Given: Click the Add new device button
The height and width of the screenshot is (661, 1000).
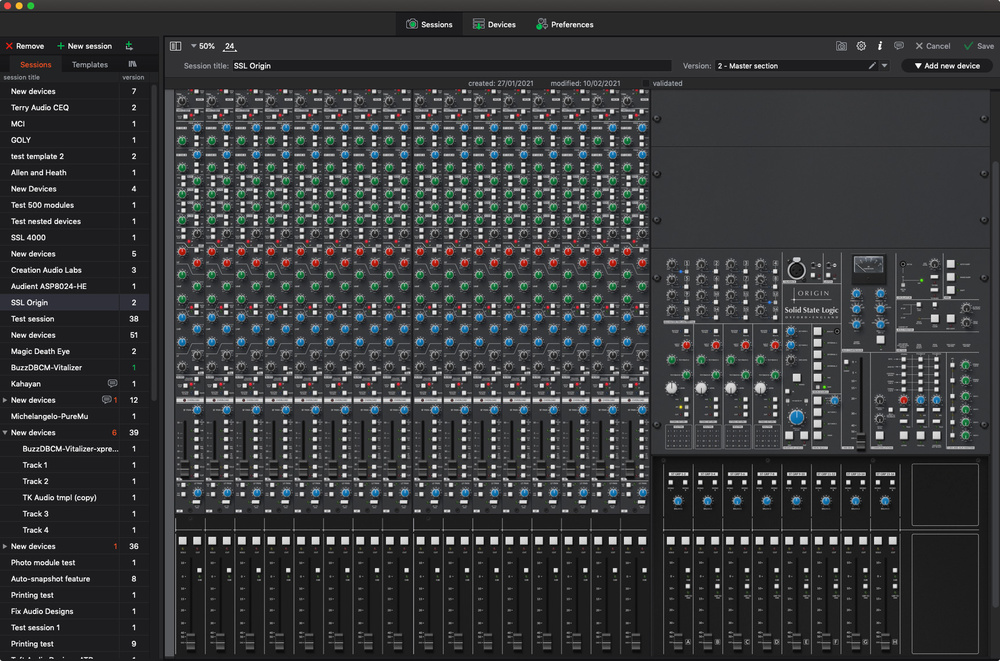Looking at the screenshot, I should click(x=946, y=66).
